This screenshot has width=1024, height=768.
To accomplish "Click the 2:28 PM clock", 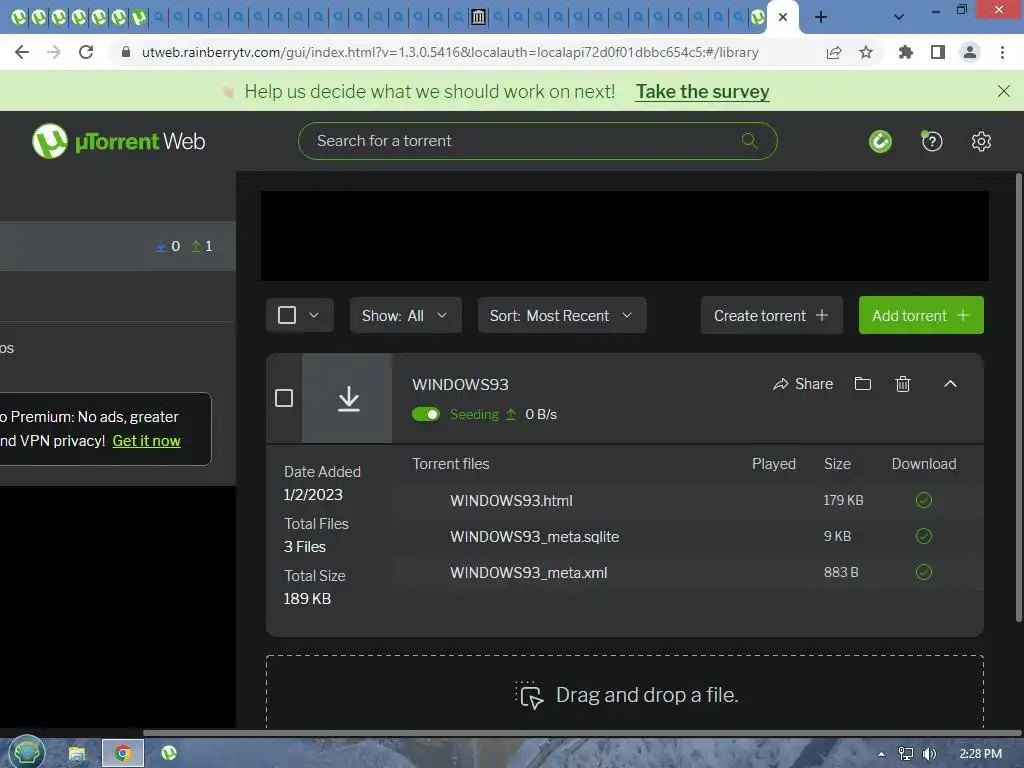I will click(x=980, y=754).
